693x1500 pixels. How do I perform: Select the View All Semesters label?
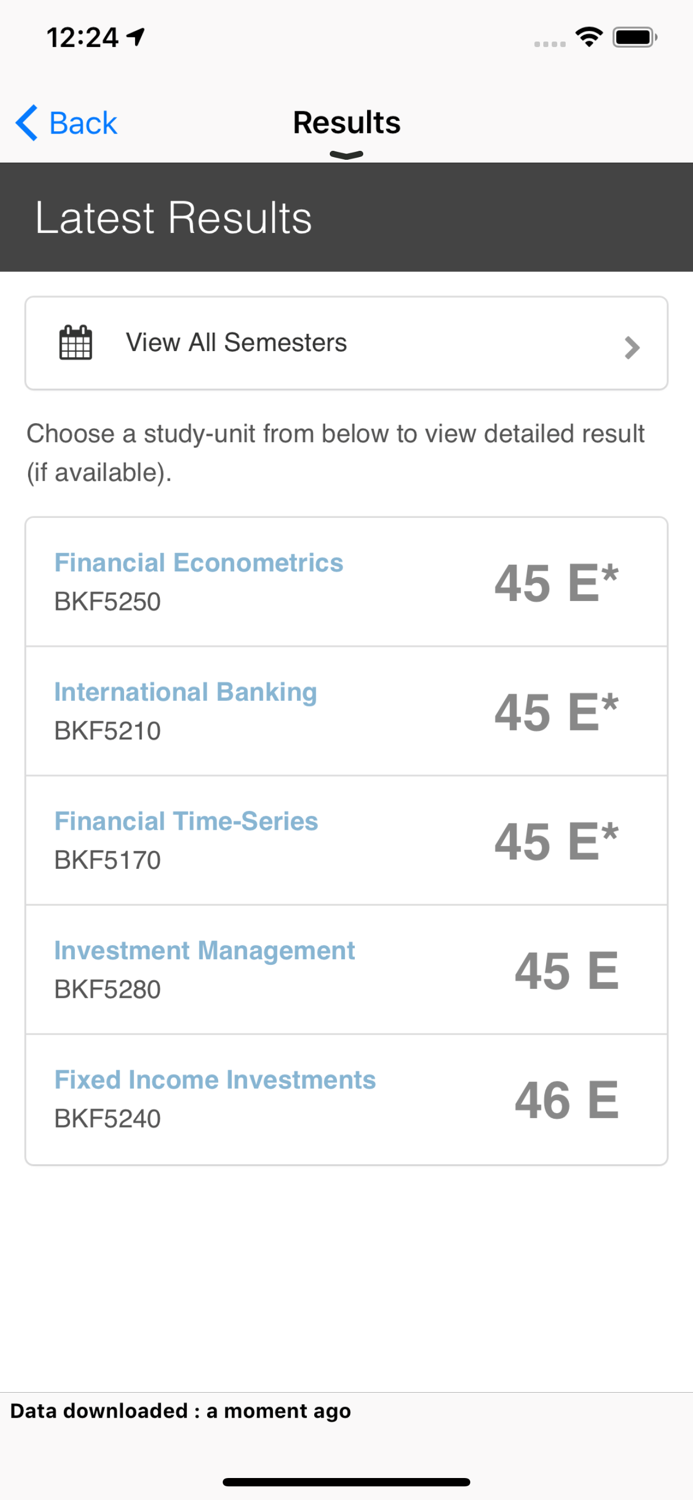[x=236, y=343]
